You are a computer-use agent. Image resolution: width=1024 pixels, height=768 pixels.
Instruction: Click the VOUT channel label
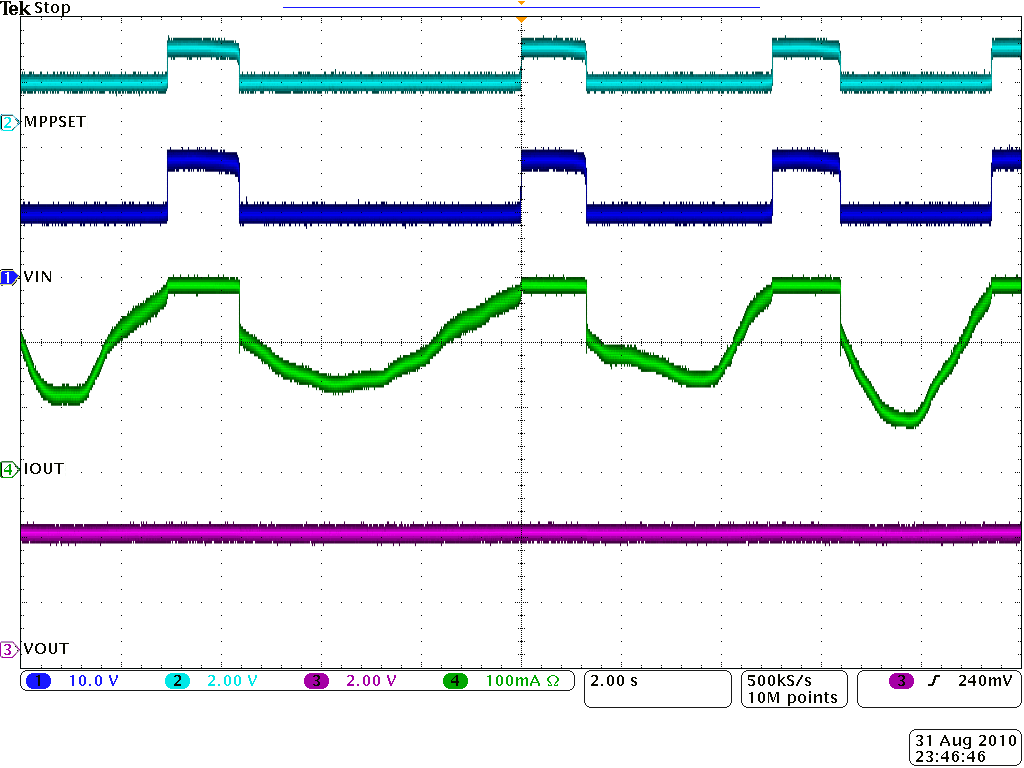pyautogui.click(x=46, y=648)
